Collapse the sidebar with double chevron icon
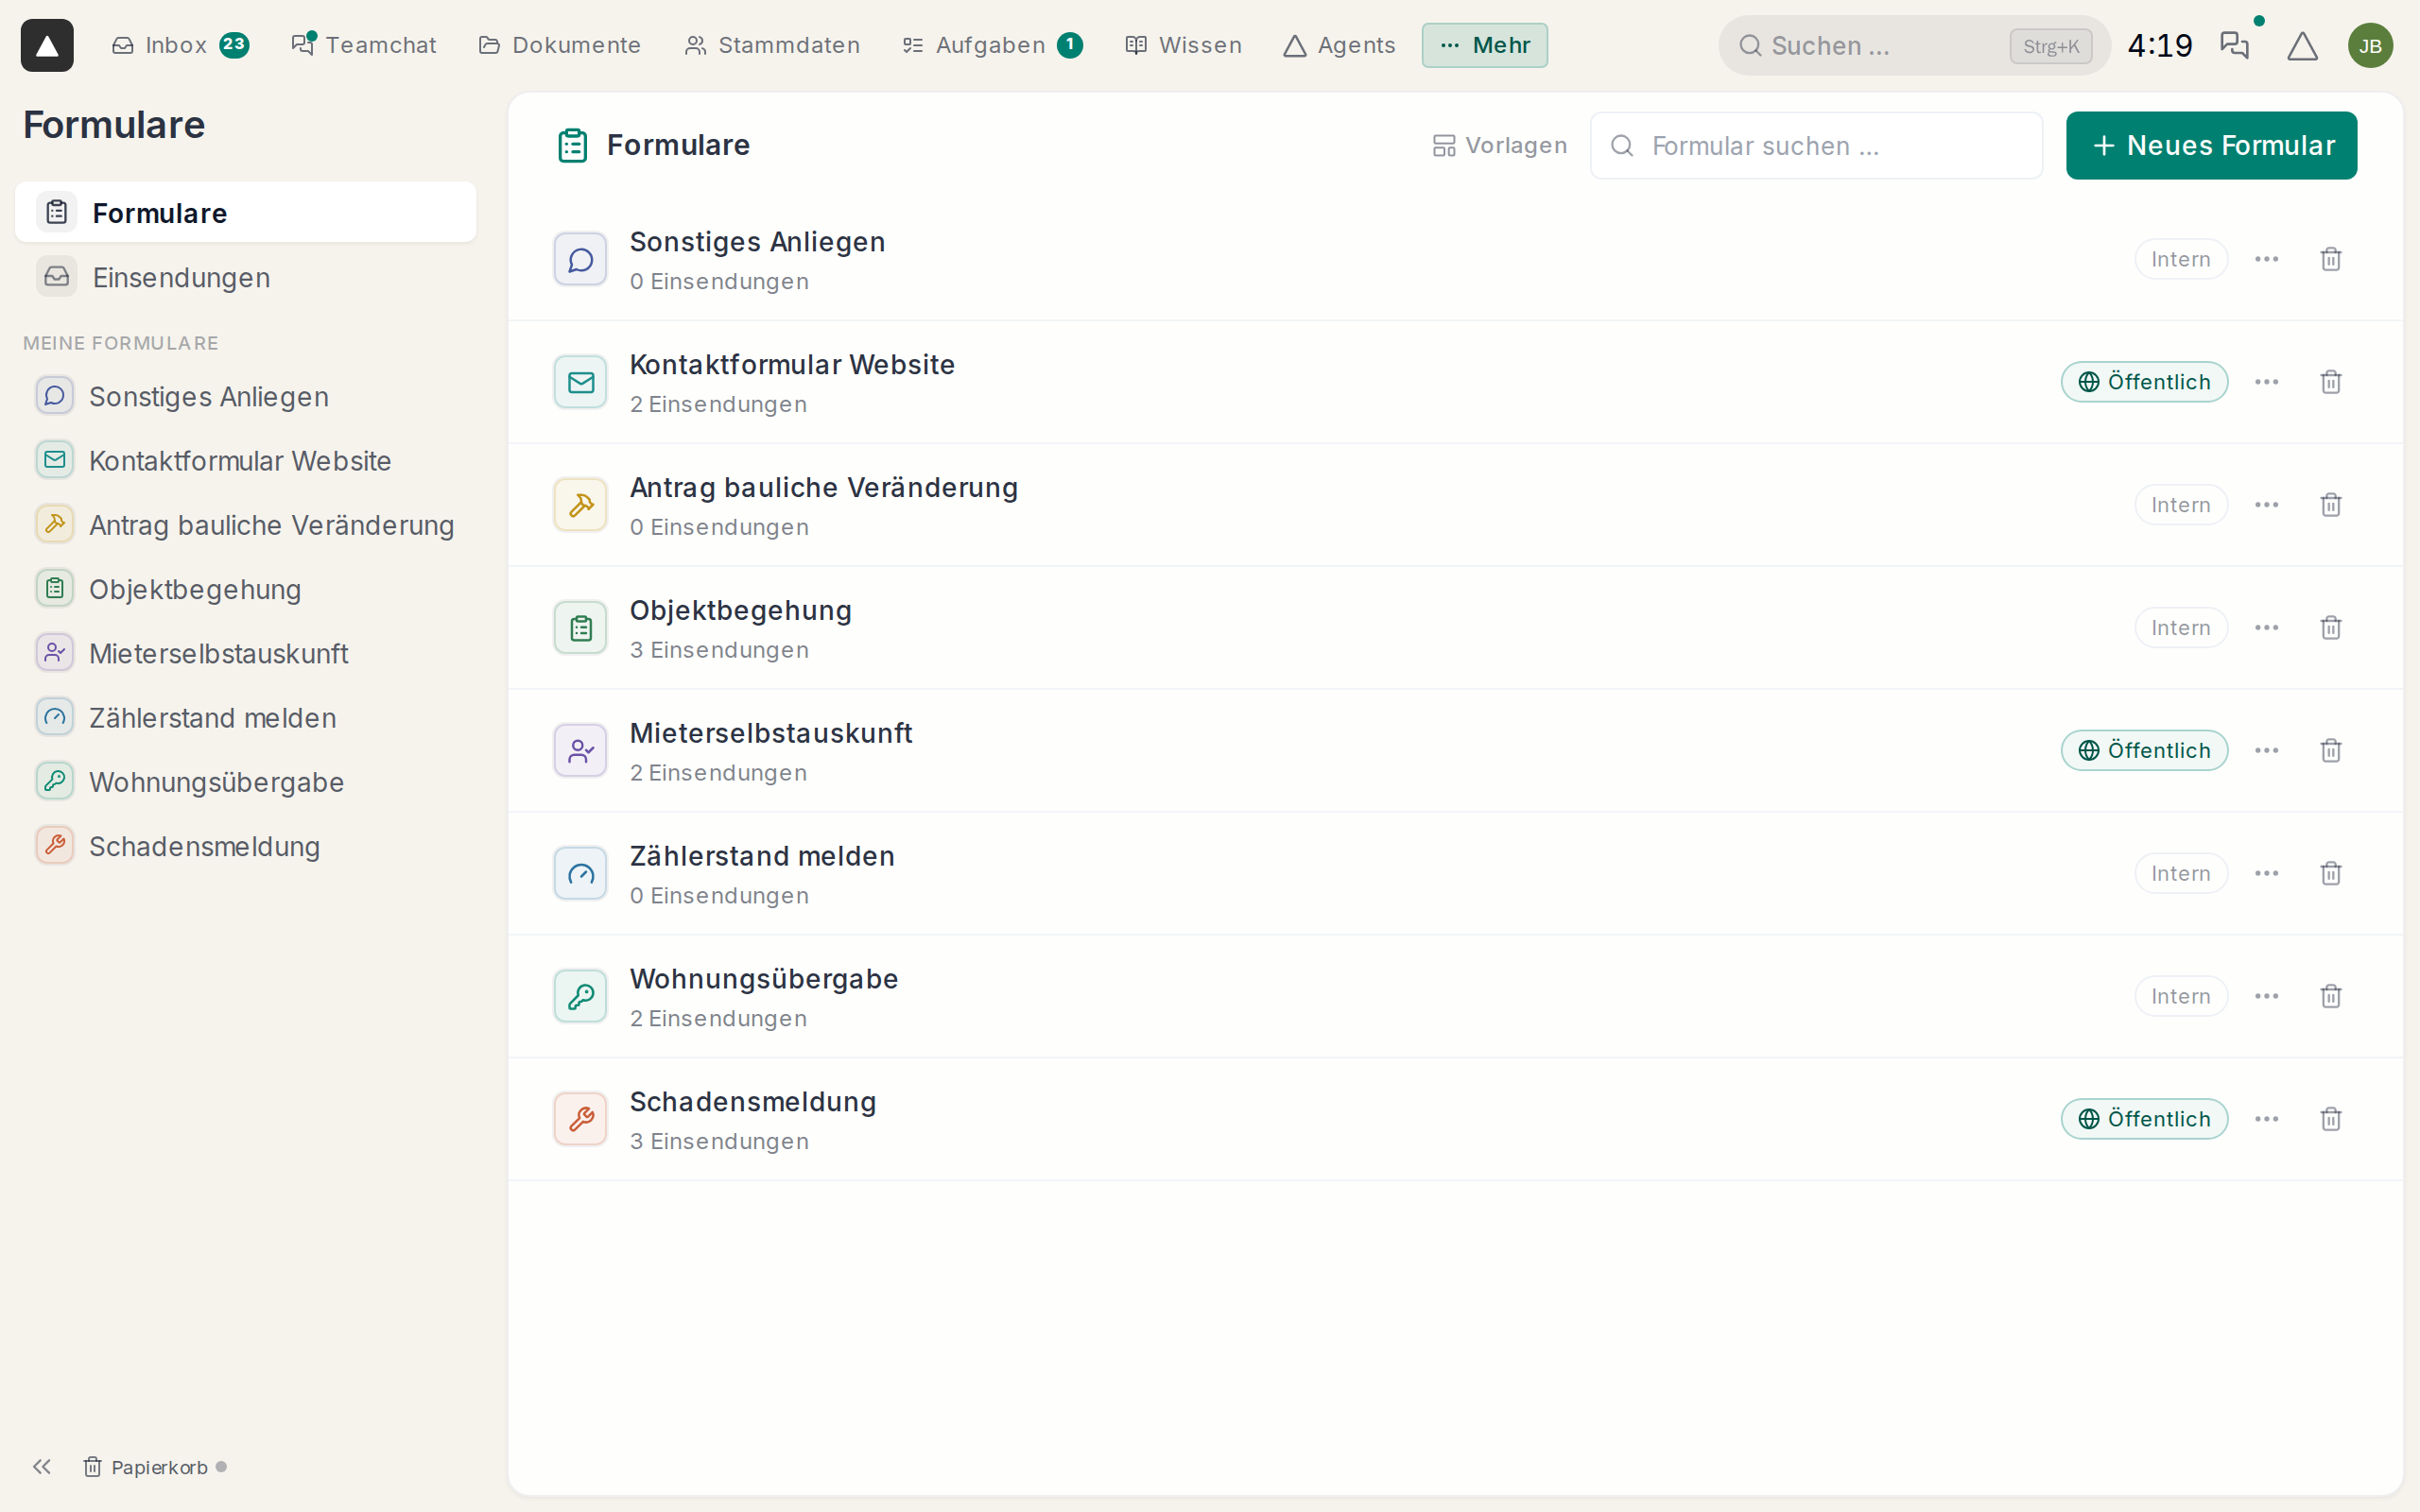This screenshot has height=1512, width=2420. click(x=41, y=1466)
